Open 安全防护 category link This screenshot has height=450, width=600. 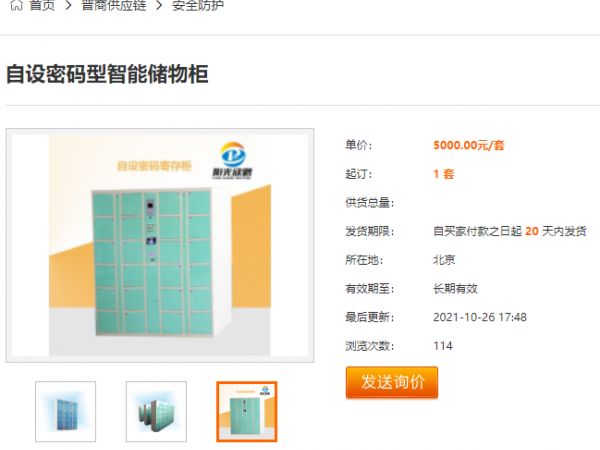pyautogui.click(x=198, y=5)
